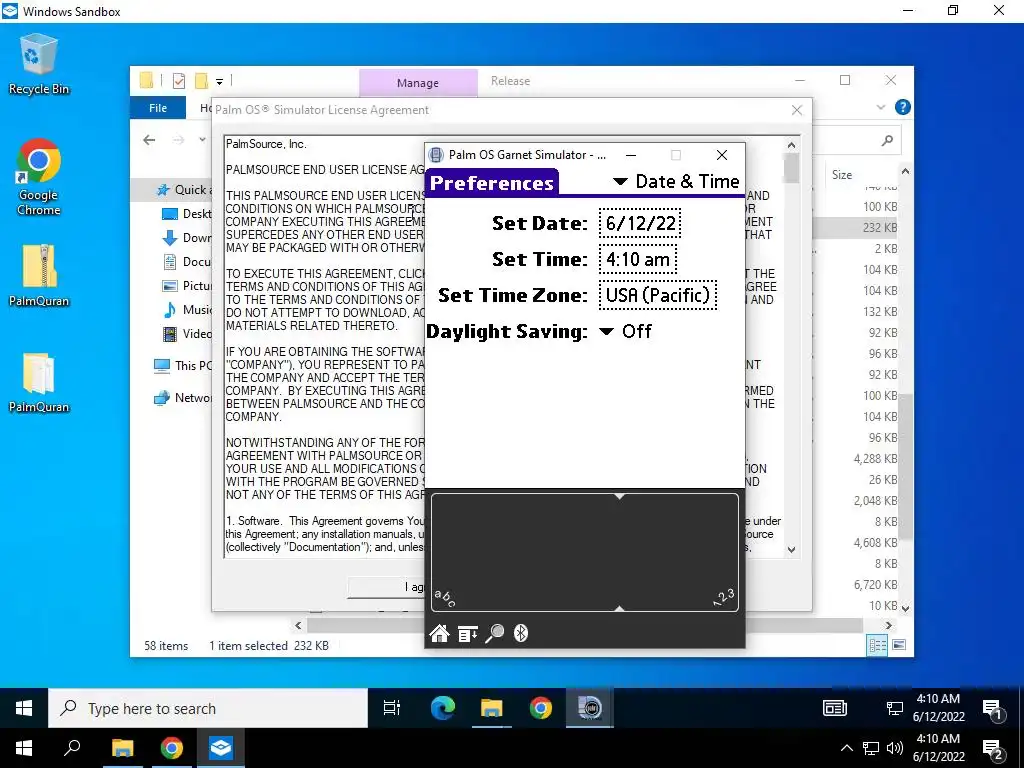The image size is (1024, 768).
Task: Click Palm Simulator taskbar icon in sandbox
Action: 590,708
